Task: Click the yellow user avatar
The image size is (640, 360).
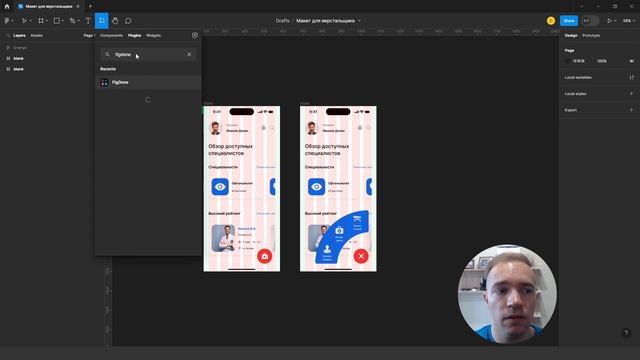Action: (x=551, y=20)
